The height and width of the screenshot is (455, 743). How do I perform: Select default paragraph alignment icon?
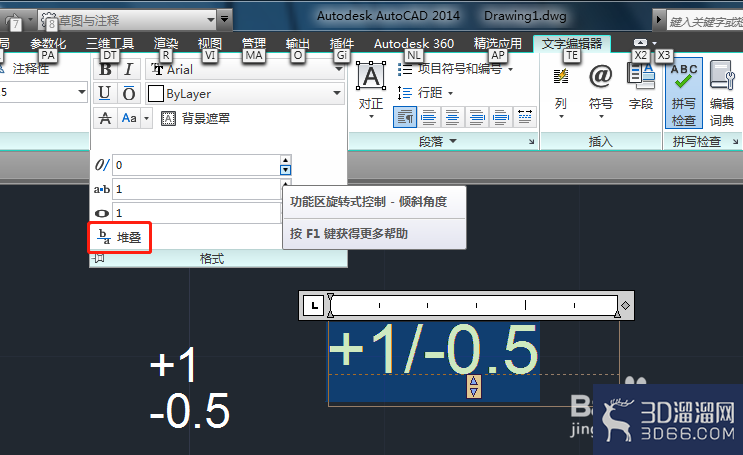[405, 117]
